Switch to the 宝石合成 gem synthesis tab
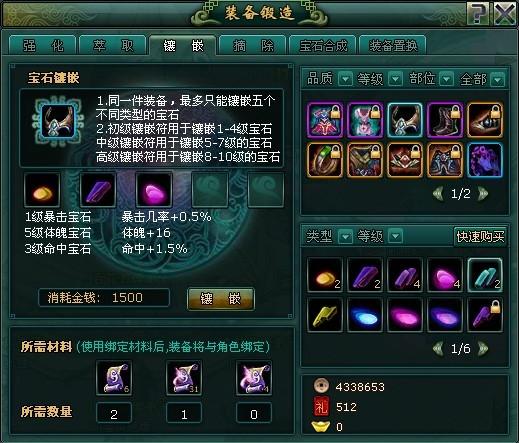The image size is (519, 443). click(x=323, y=45)
